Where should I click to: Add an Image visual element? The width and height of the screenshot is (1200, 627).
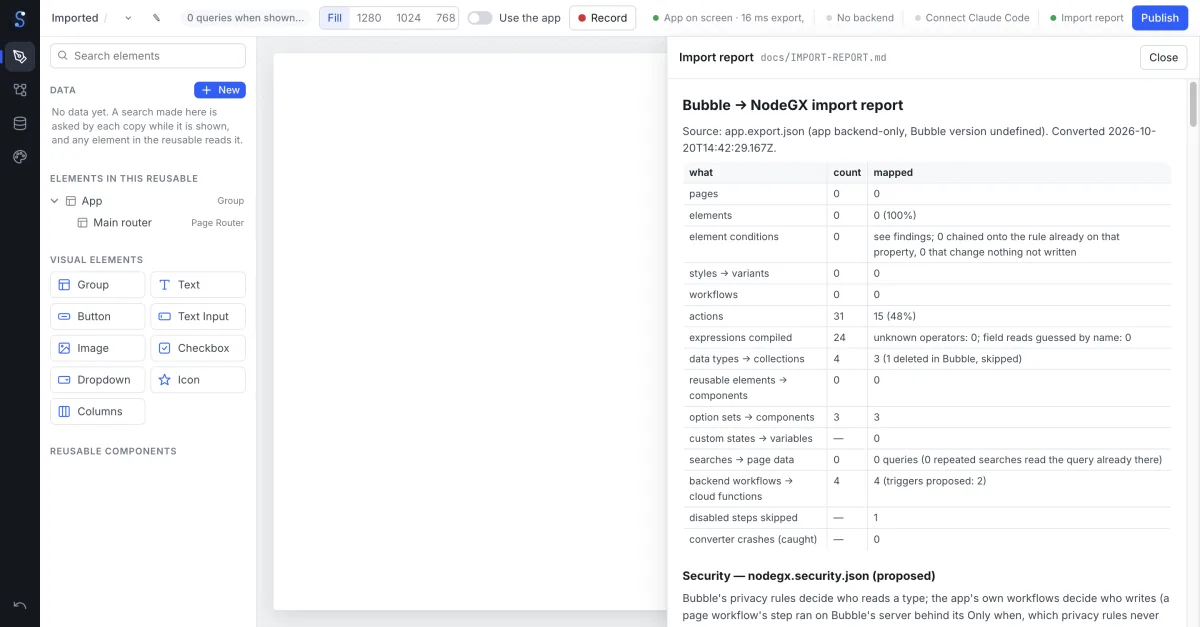(97, 348)
